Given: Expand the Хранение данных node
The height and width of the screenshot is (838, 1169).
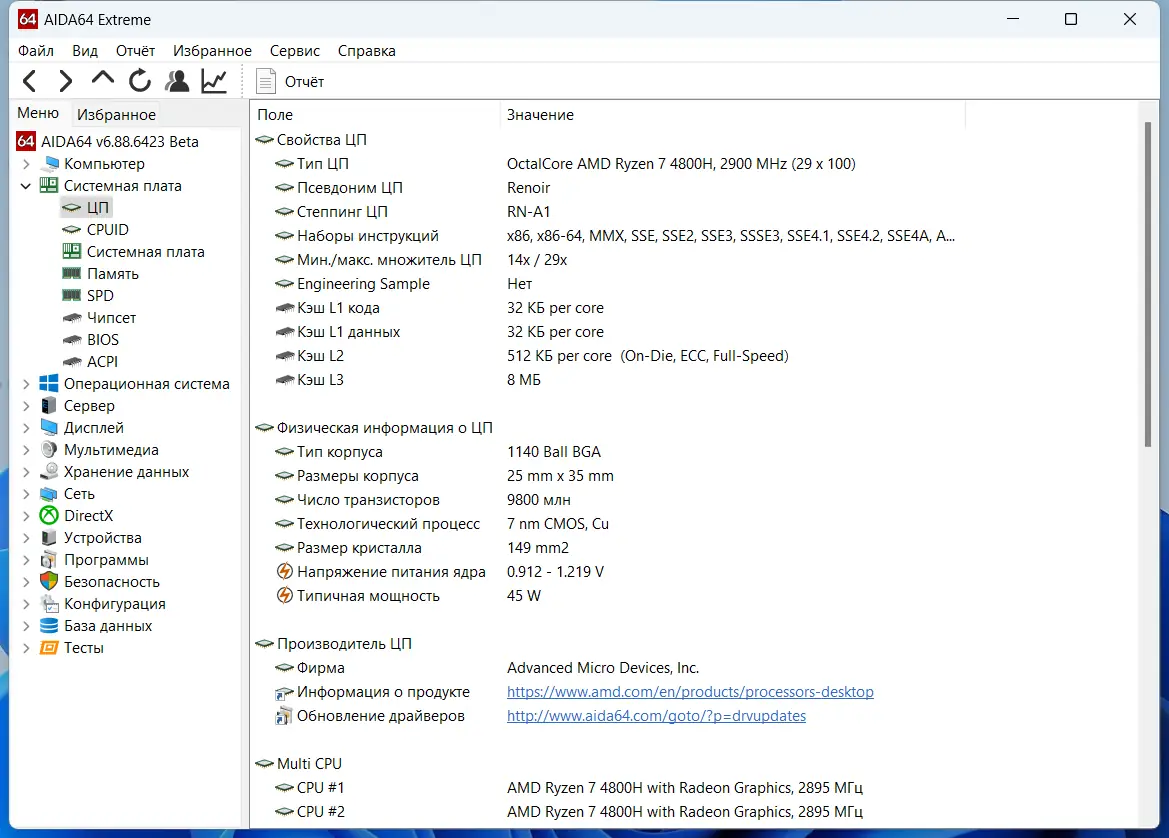Looking at the screenshot, I should [x=26, y=472].
